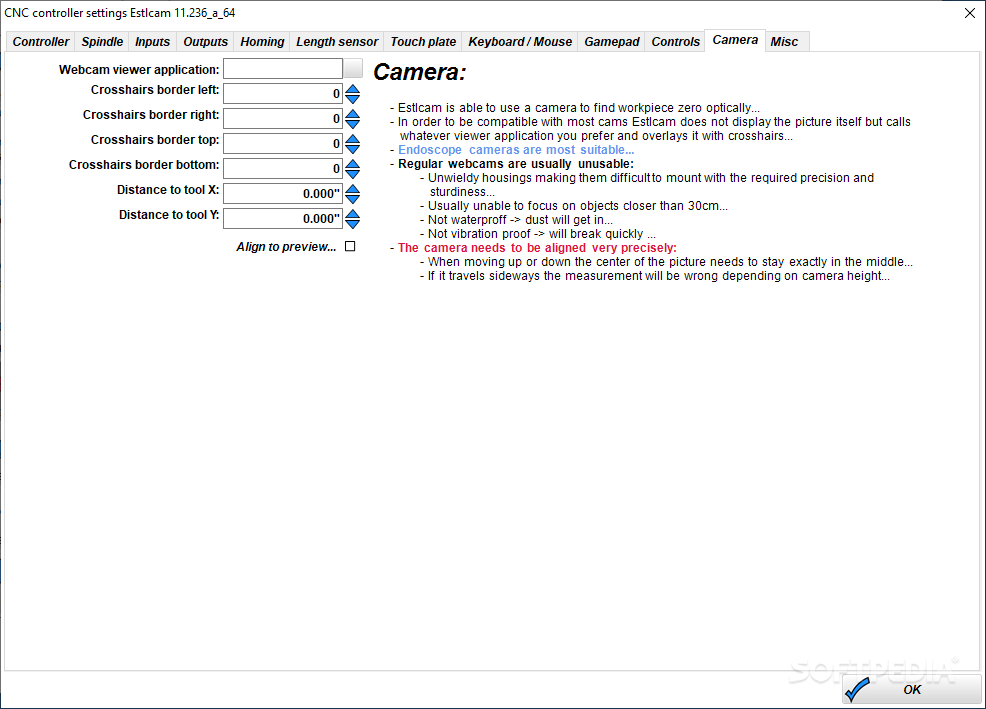The width and height of the screenshot is (986, 709).
Task: Click 'The camera needs to be aligned very precisely:' text
Action: 537,248
